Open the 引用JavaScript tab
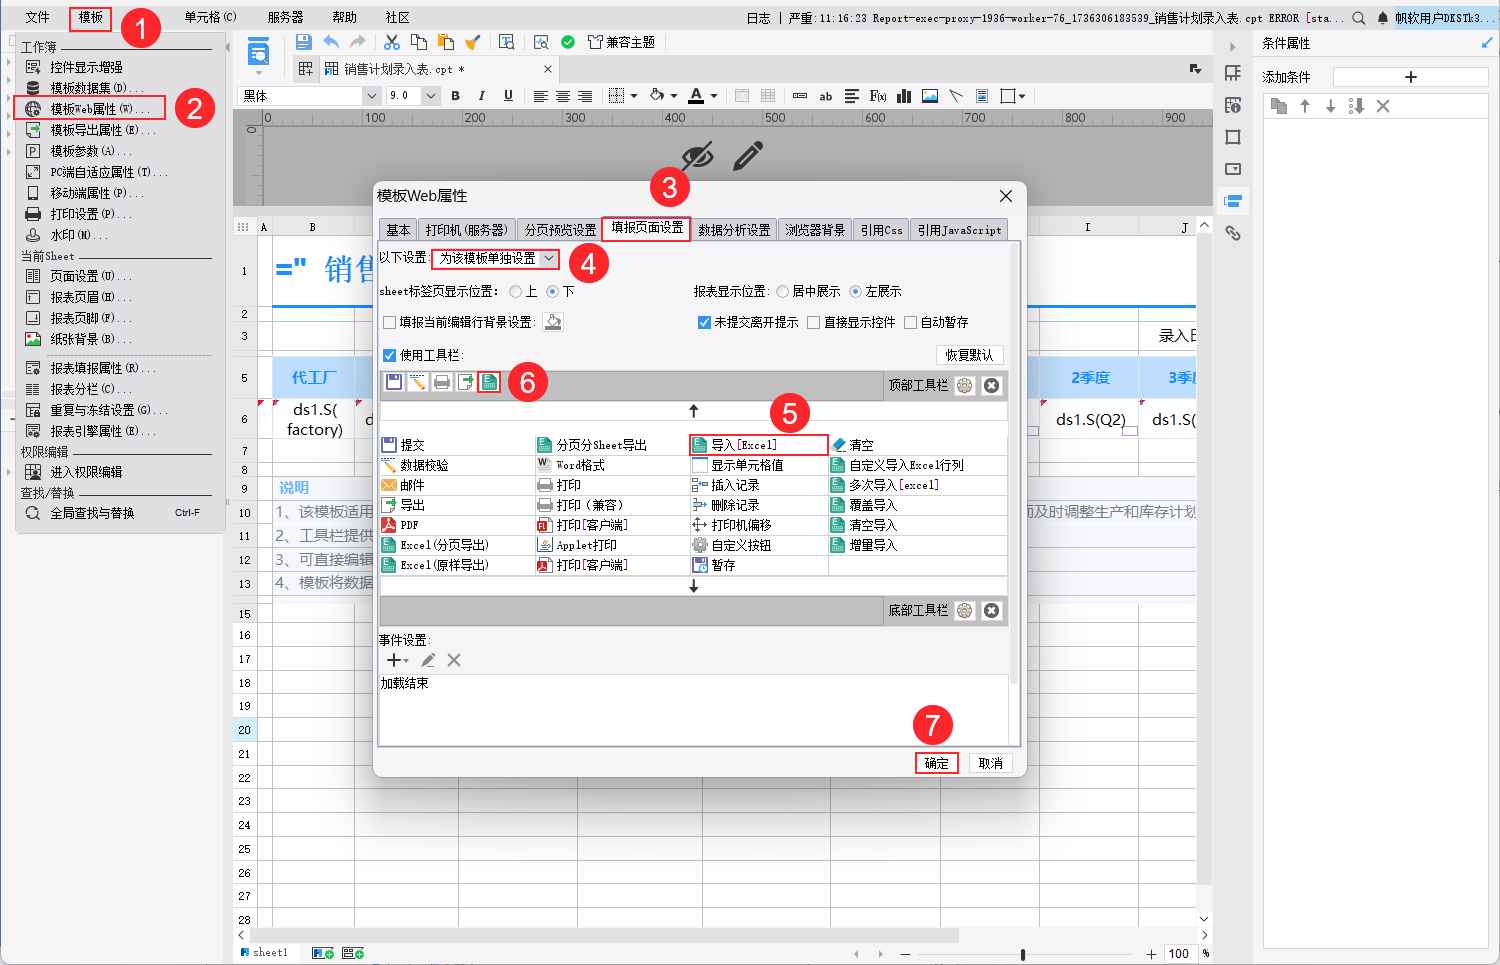 (x=959, y=230)
